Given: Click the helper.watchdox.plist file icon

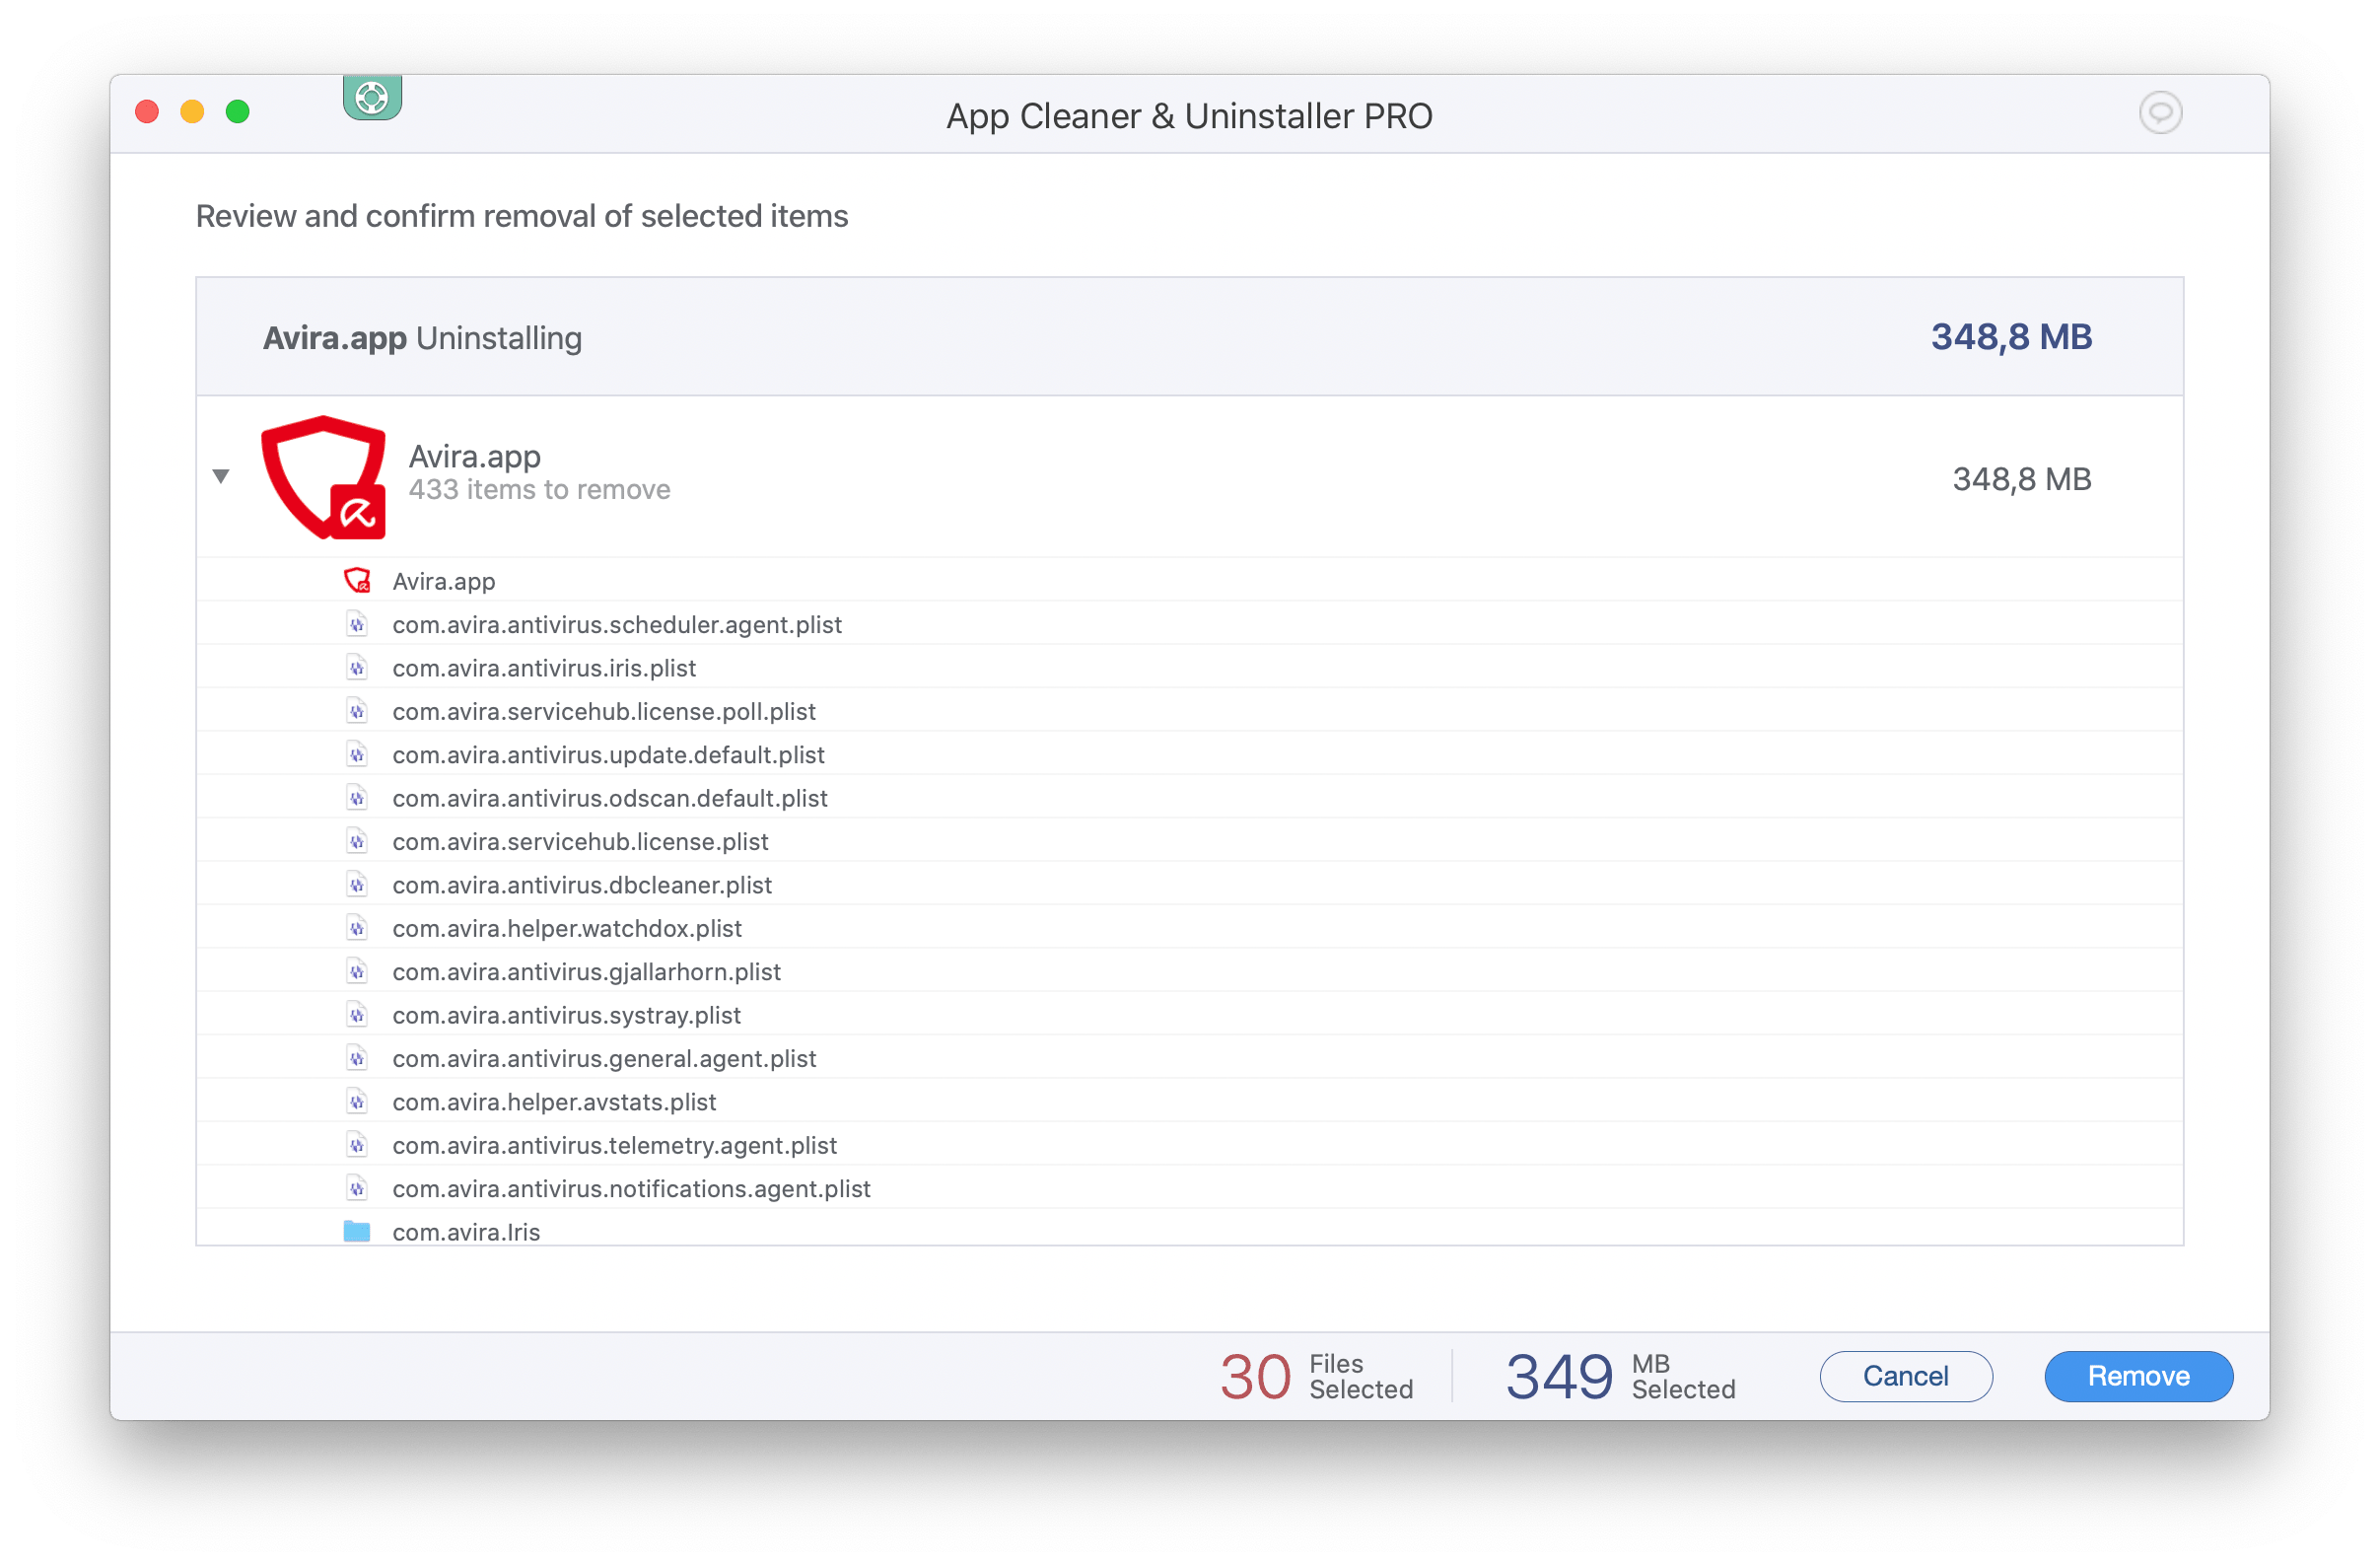Looking at the screenshot, I should click(357, 928).
